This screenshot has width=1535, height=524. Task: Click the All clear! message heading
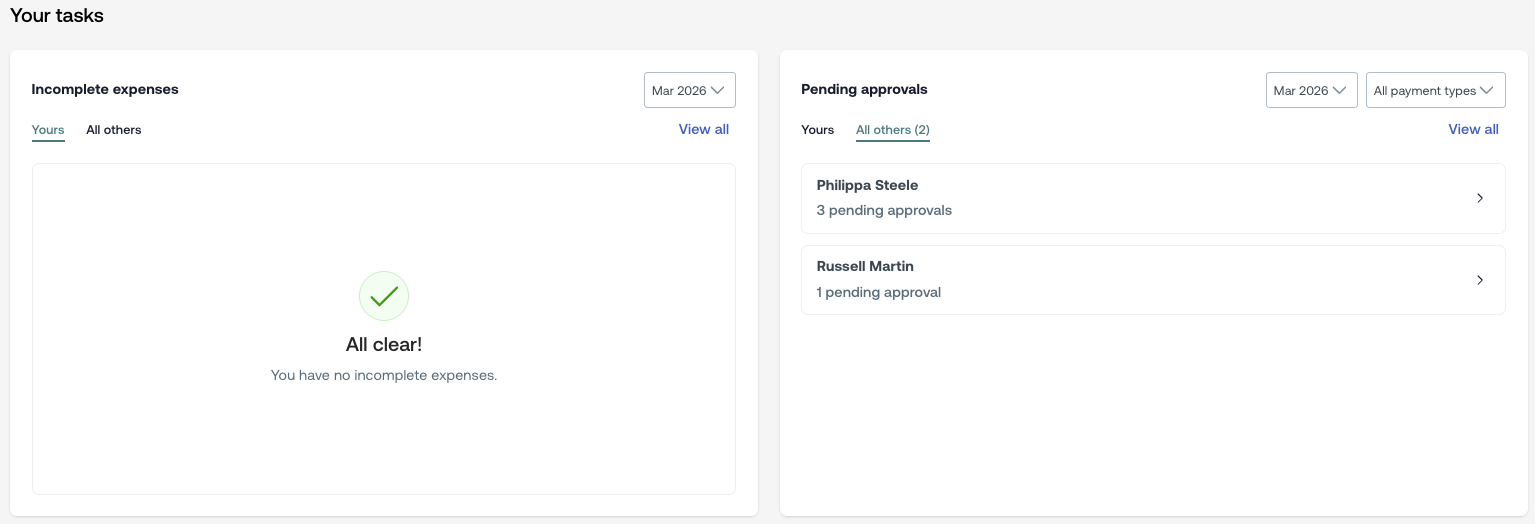coord(384,344)
